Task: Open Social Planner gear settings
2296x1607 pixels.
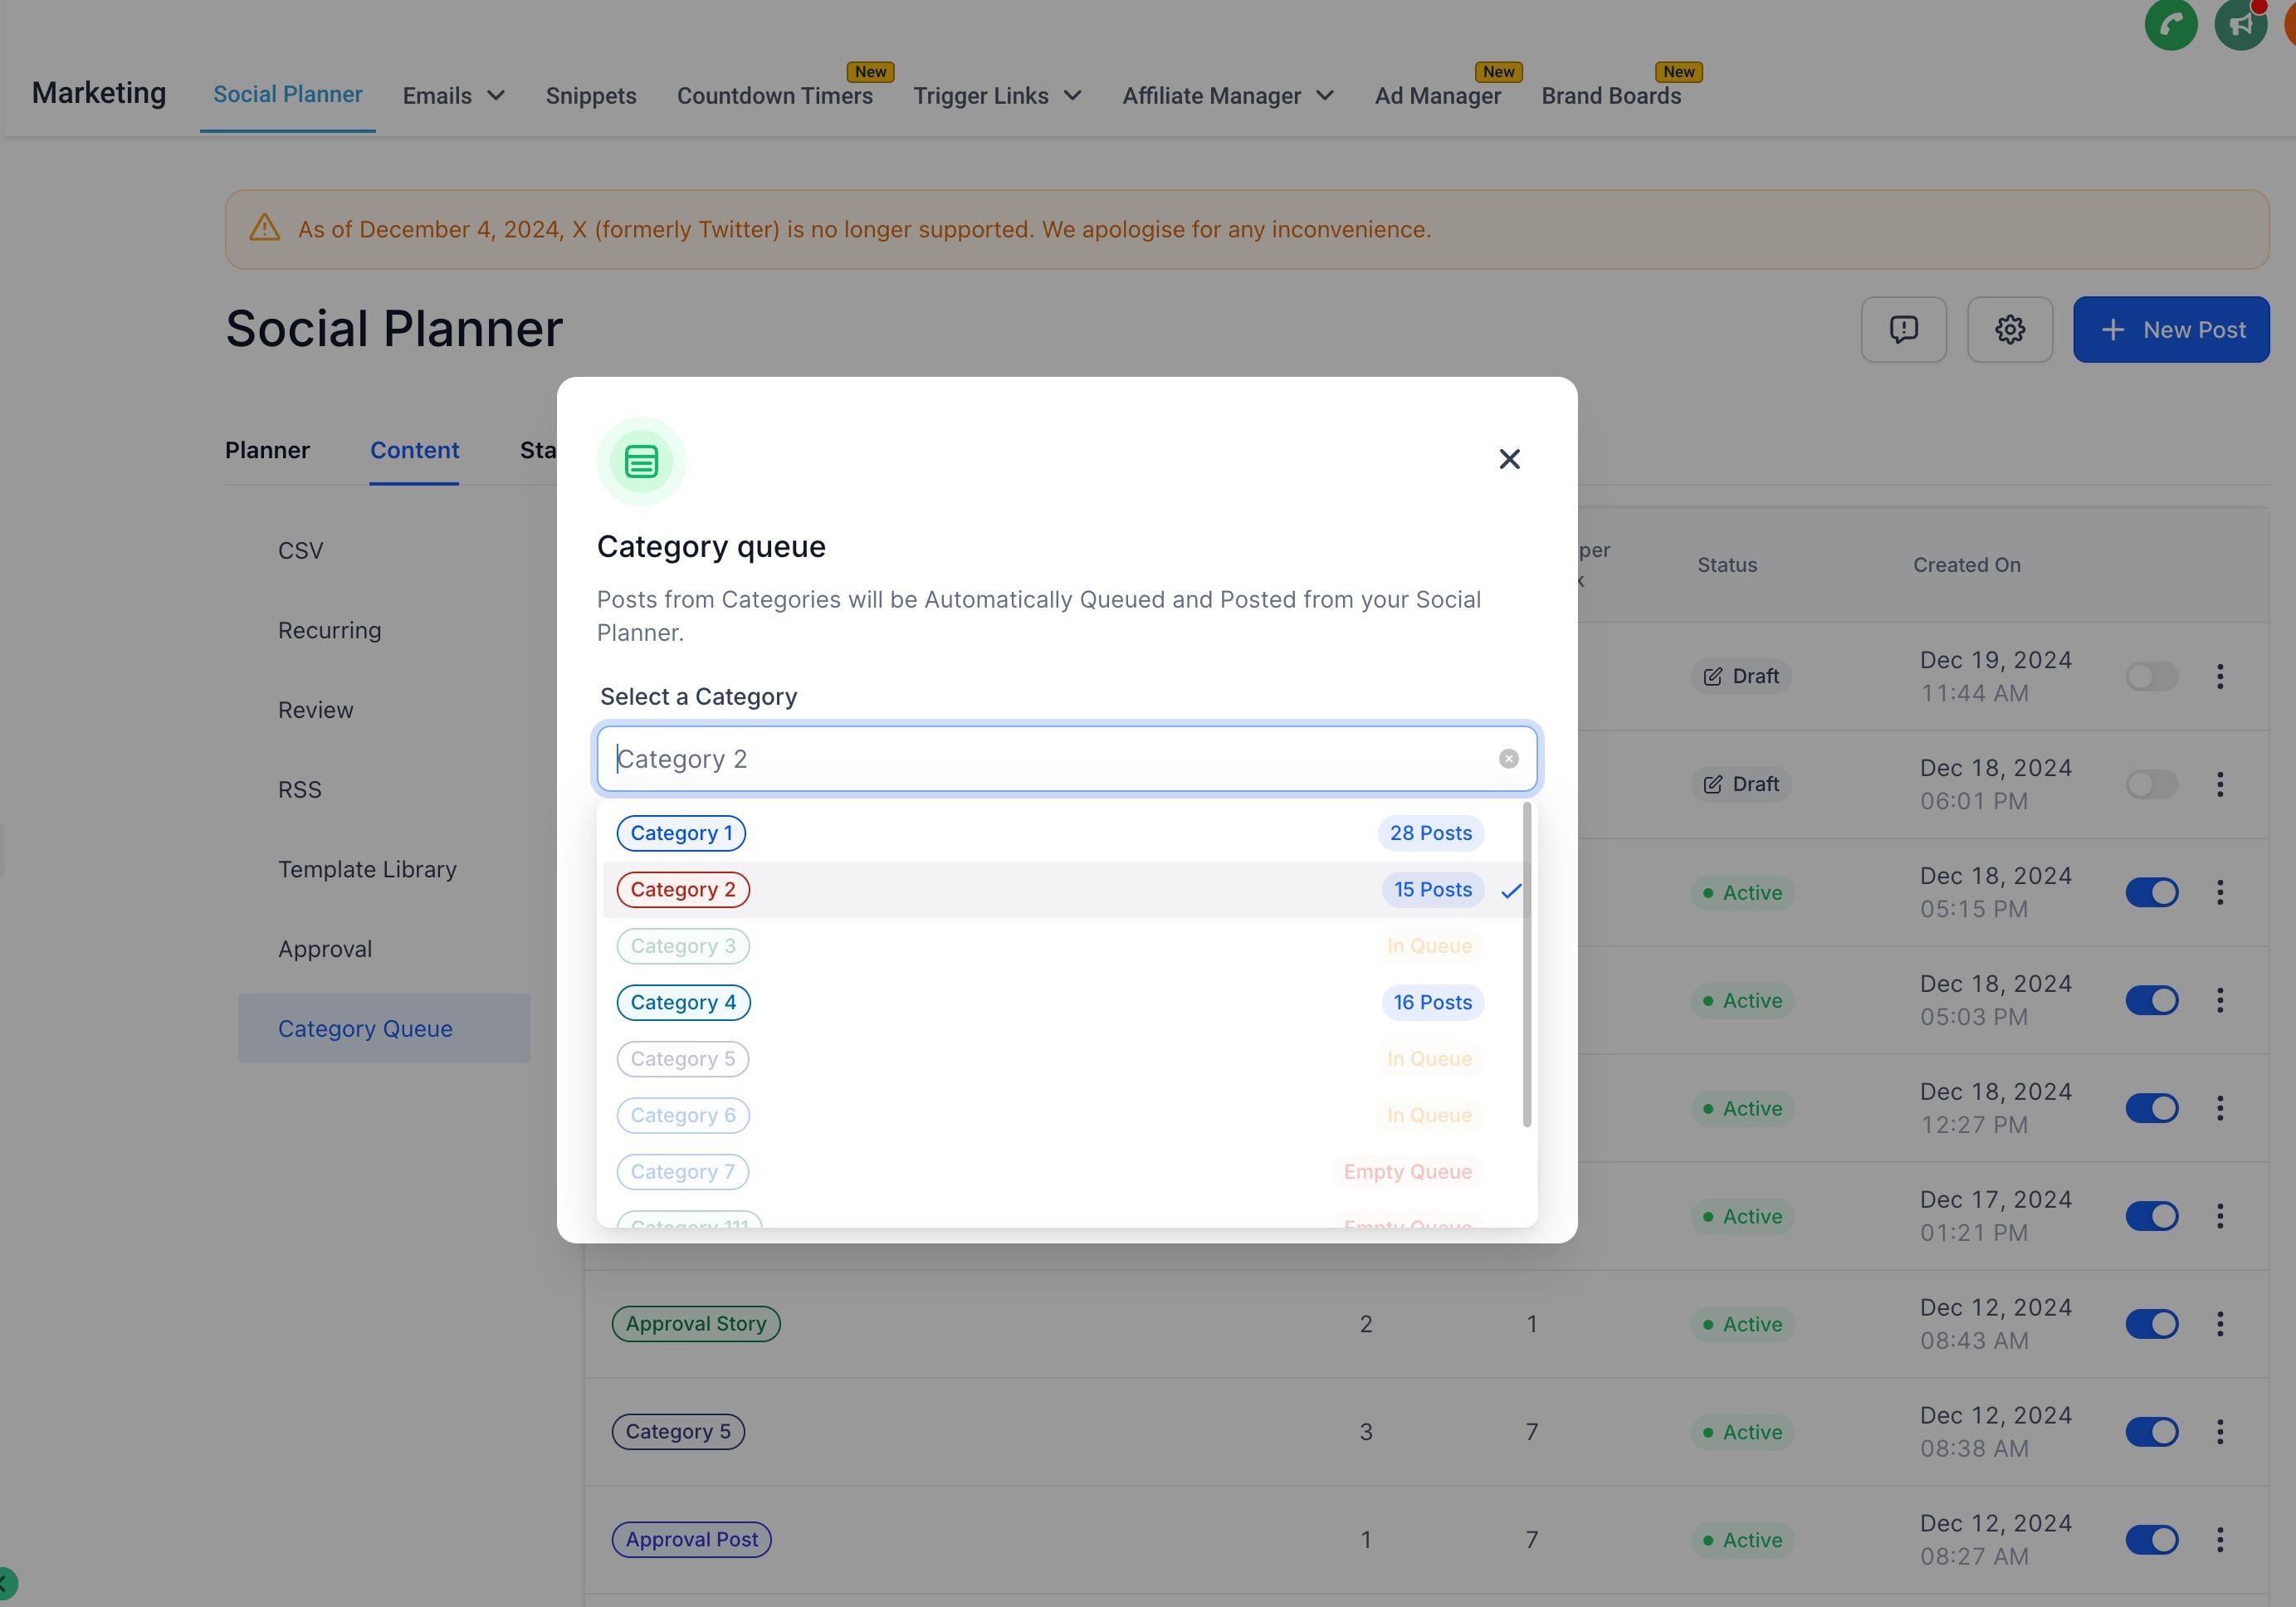Action: (2009, 329)
